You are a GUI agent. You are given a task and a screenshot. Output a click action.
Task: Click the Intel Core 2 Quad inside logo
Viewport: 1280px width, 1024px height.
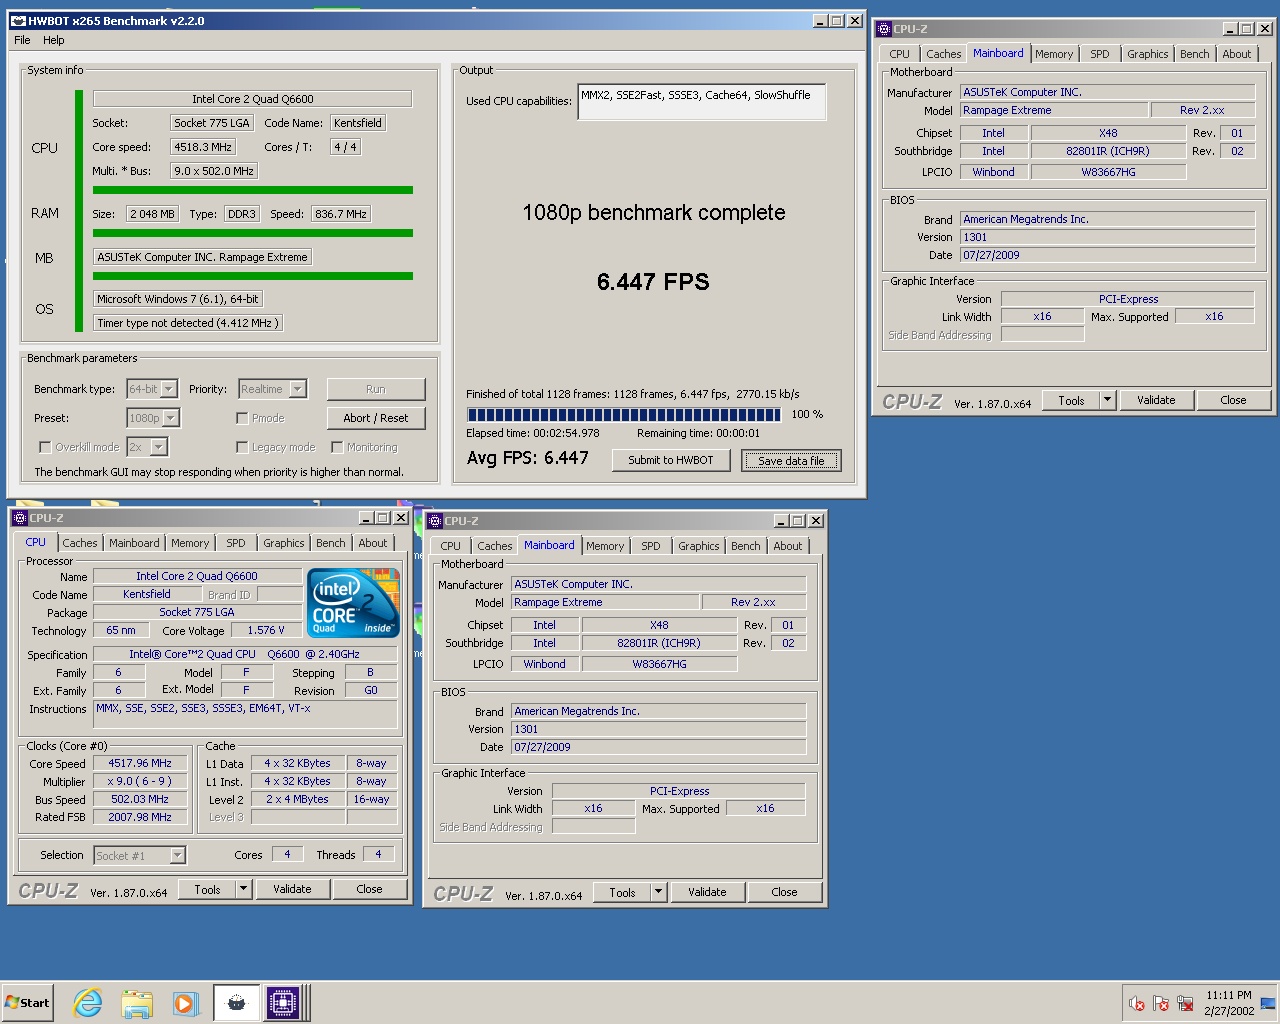click(x=353, y=603)
